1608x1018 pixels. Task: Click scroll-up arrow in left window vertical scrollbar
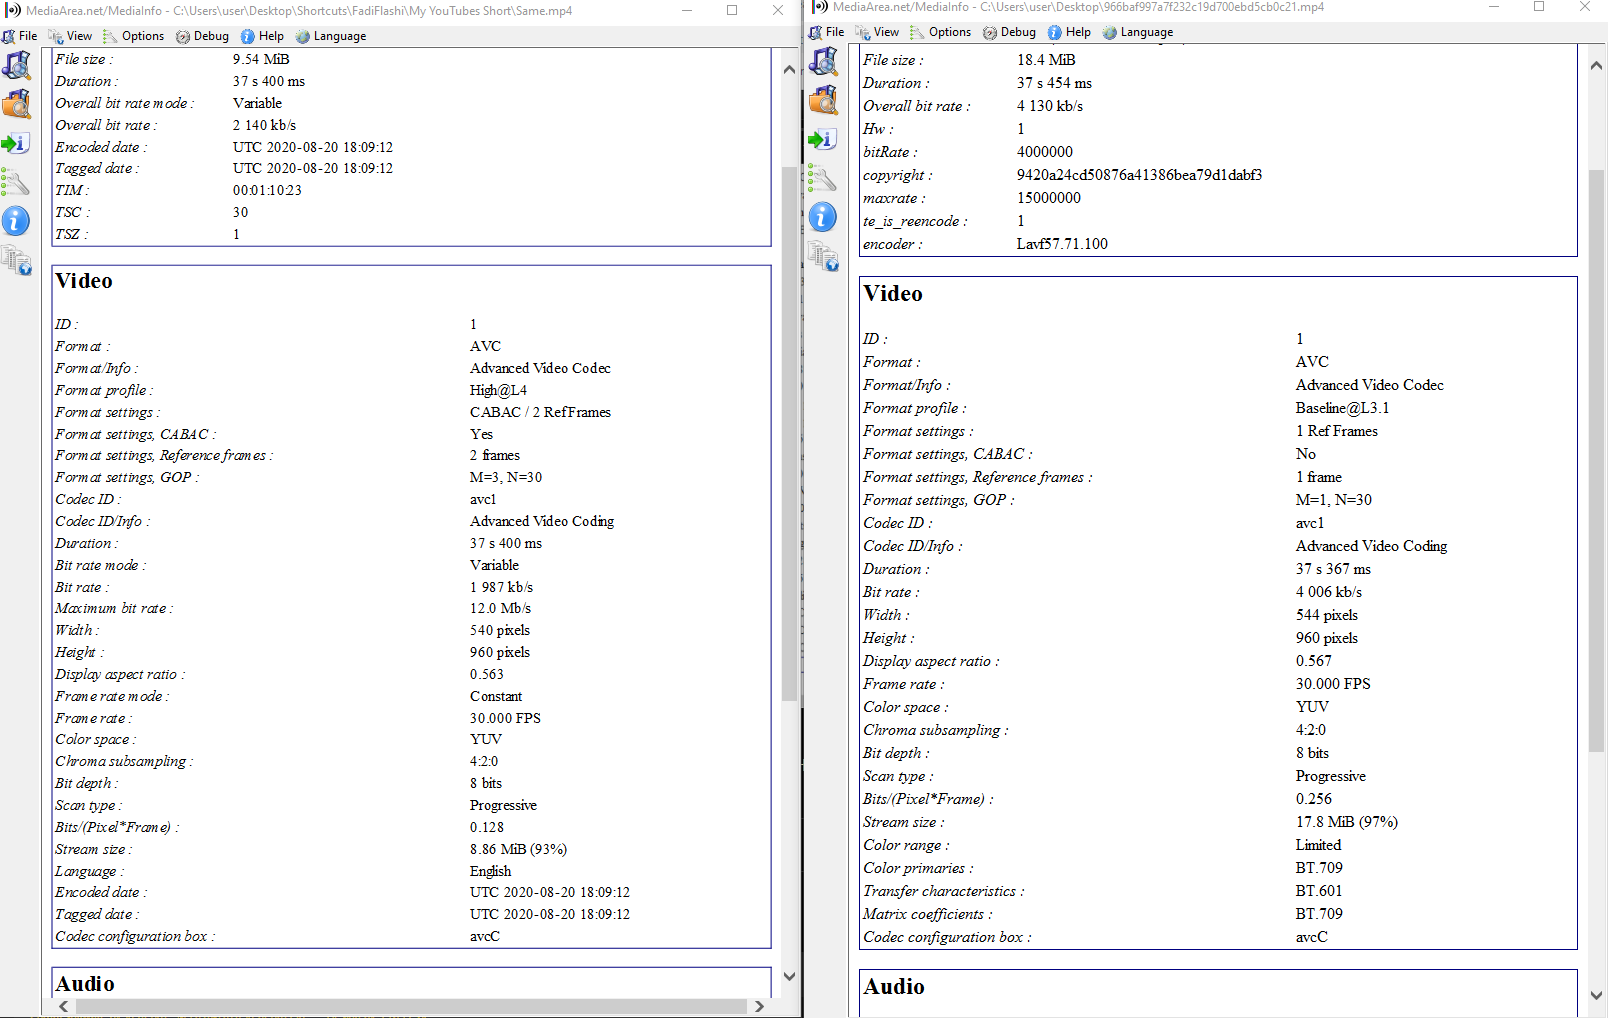[789, 69]
